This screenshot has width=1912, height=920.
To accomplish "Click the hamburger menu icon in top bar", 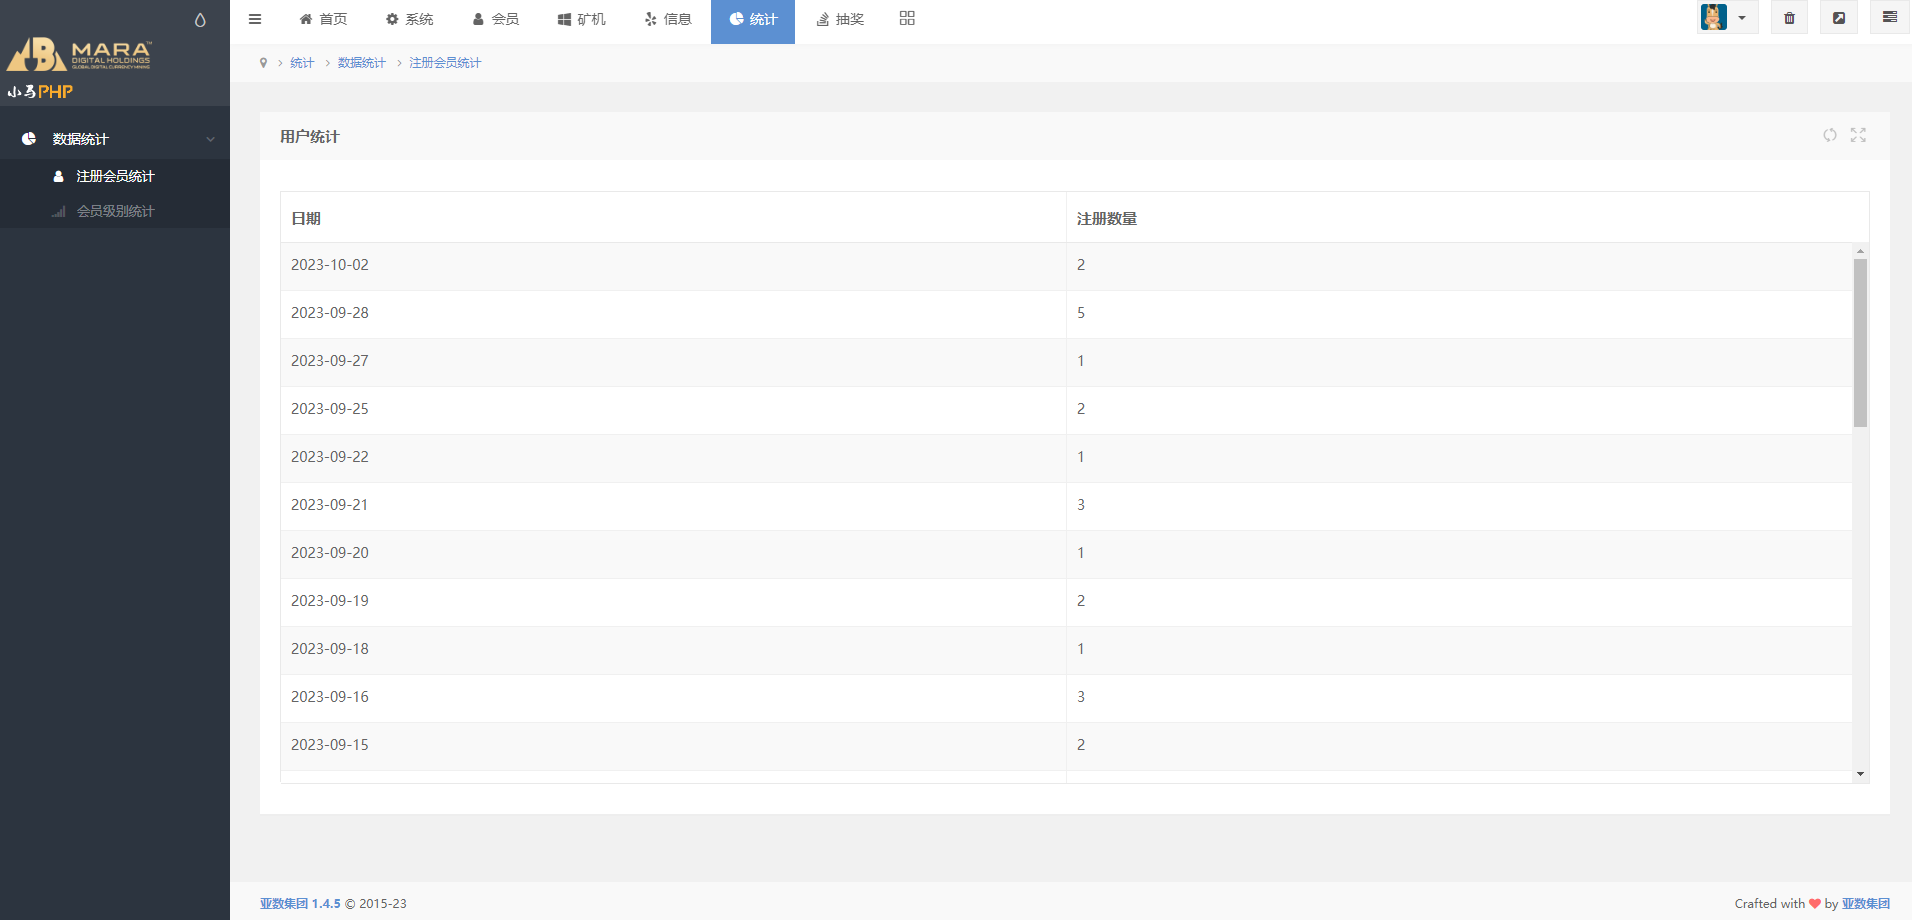I will [255, 19].
